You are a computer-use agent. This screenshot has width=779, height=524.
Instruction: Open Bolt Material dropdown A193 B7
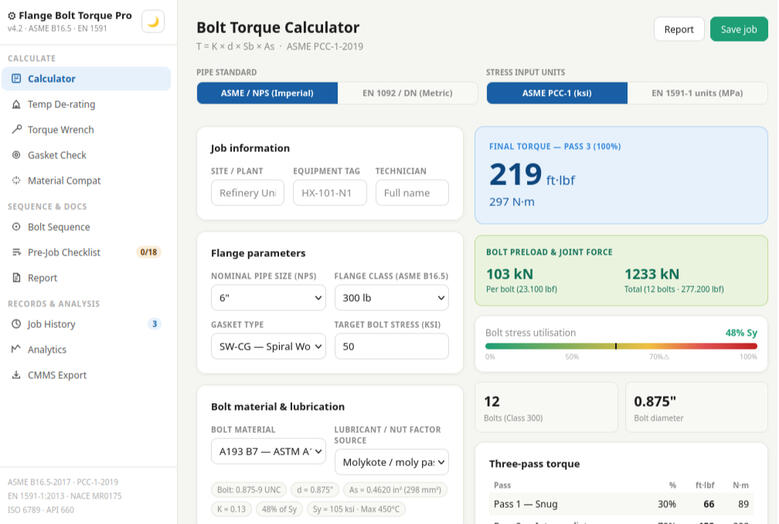point(268,451)
